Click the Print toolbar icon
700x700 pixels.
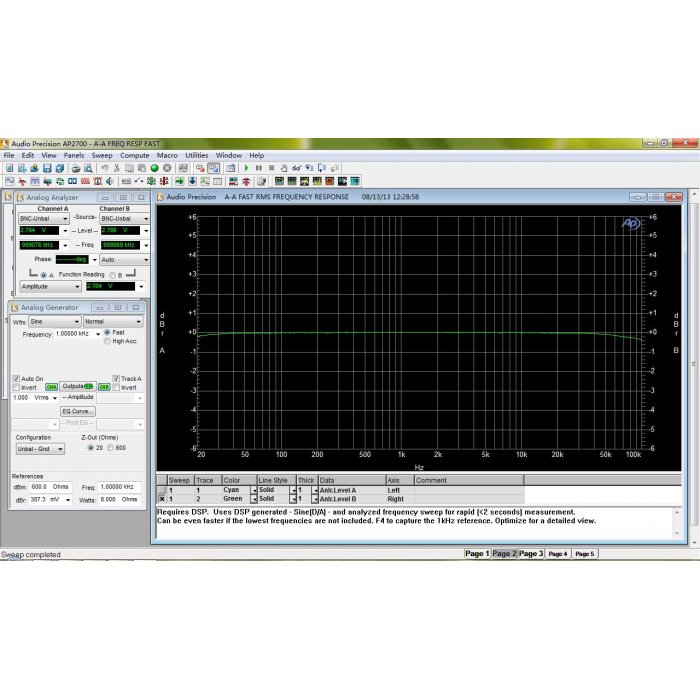coord(76,168)
